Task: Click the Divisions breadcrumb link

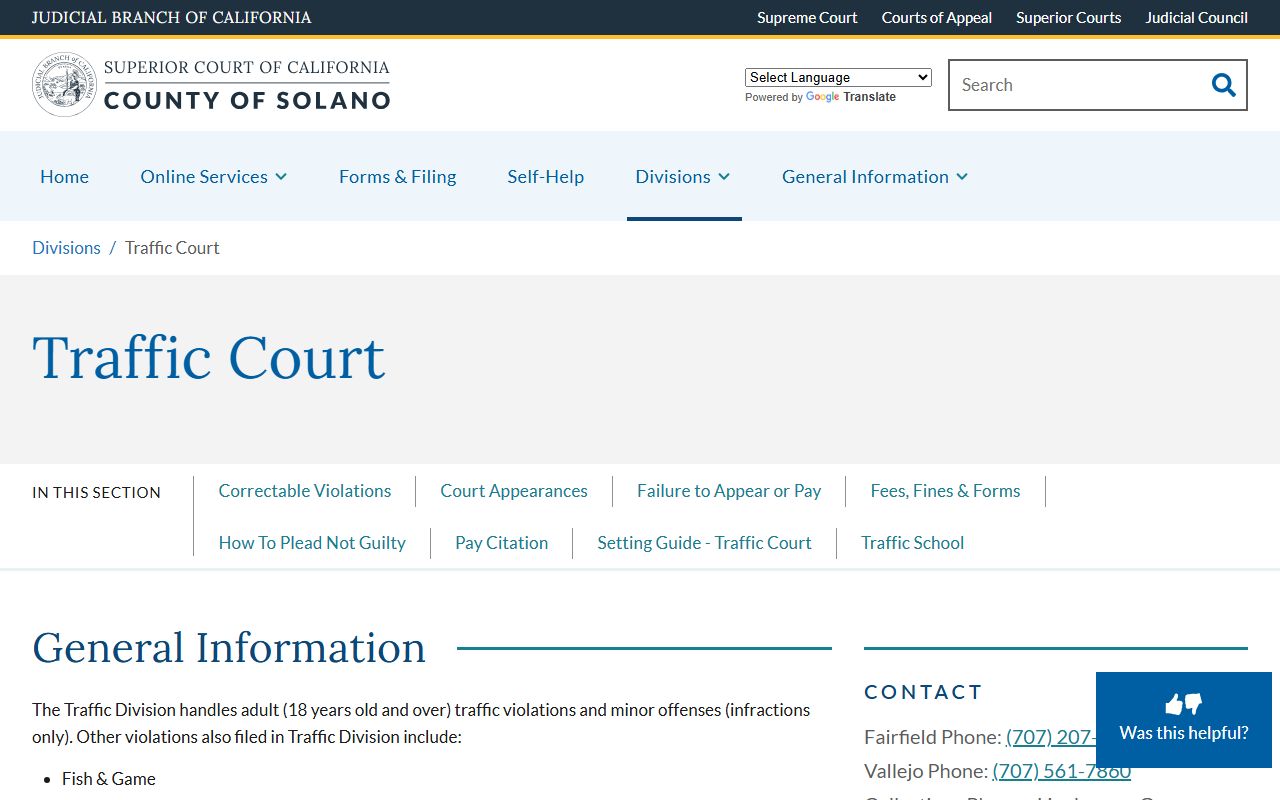Action: [66, 248]
